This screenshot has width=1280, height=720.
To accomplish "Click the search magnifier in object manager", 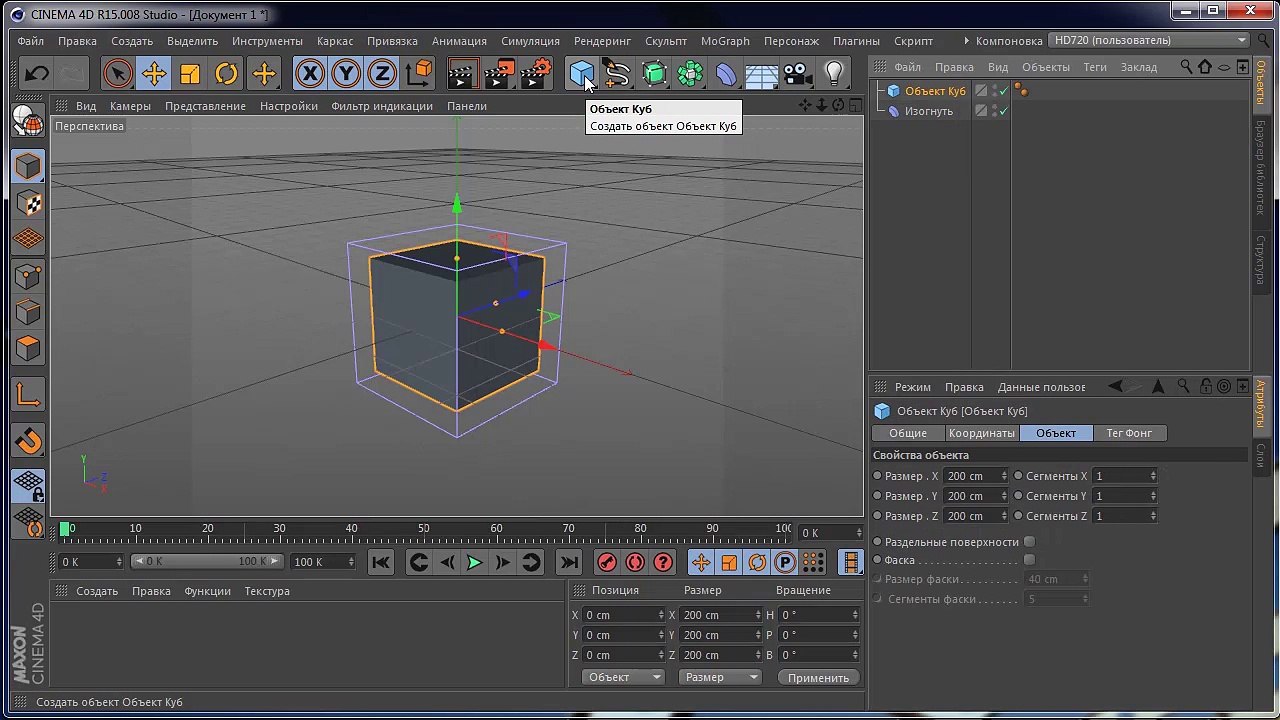I will pos(1186,67).
